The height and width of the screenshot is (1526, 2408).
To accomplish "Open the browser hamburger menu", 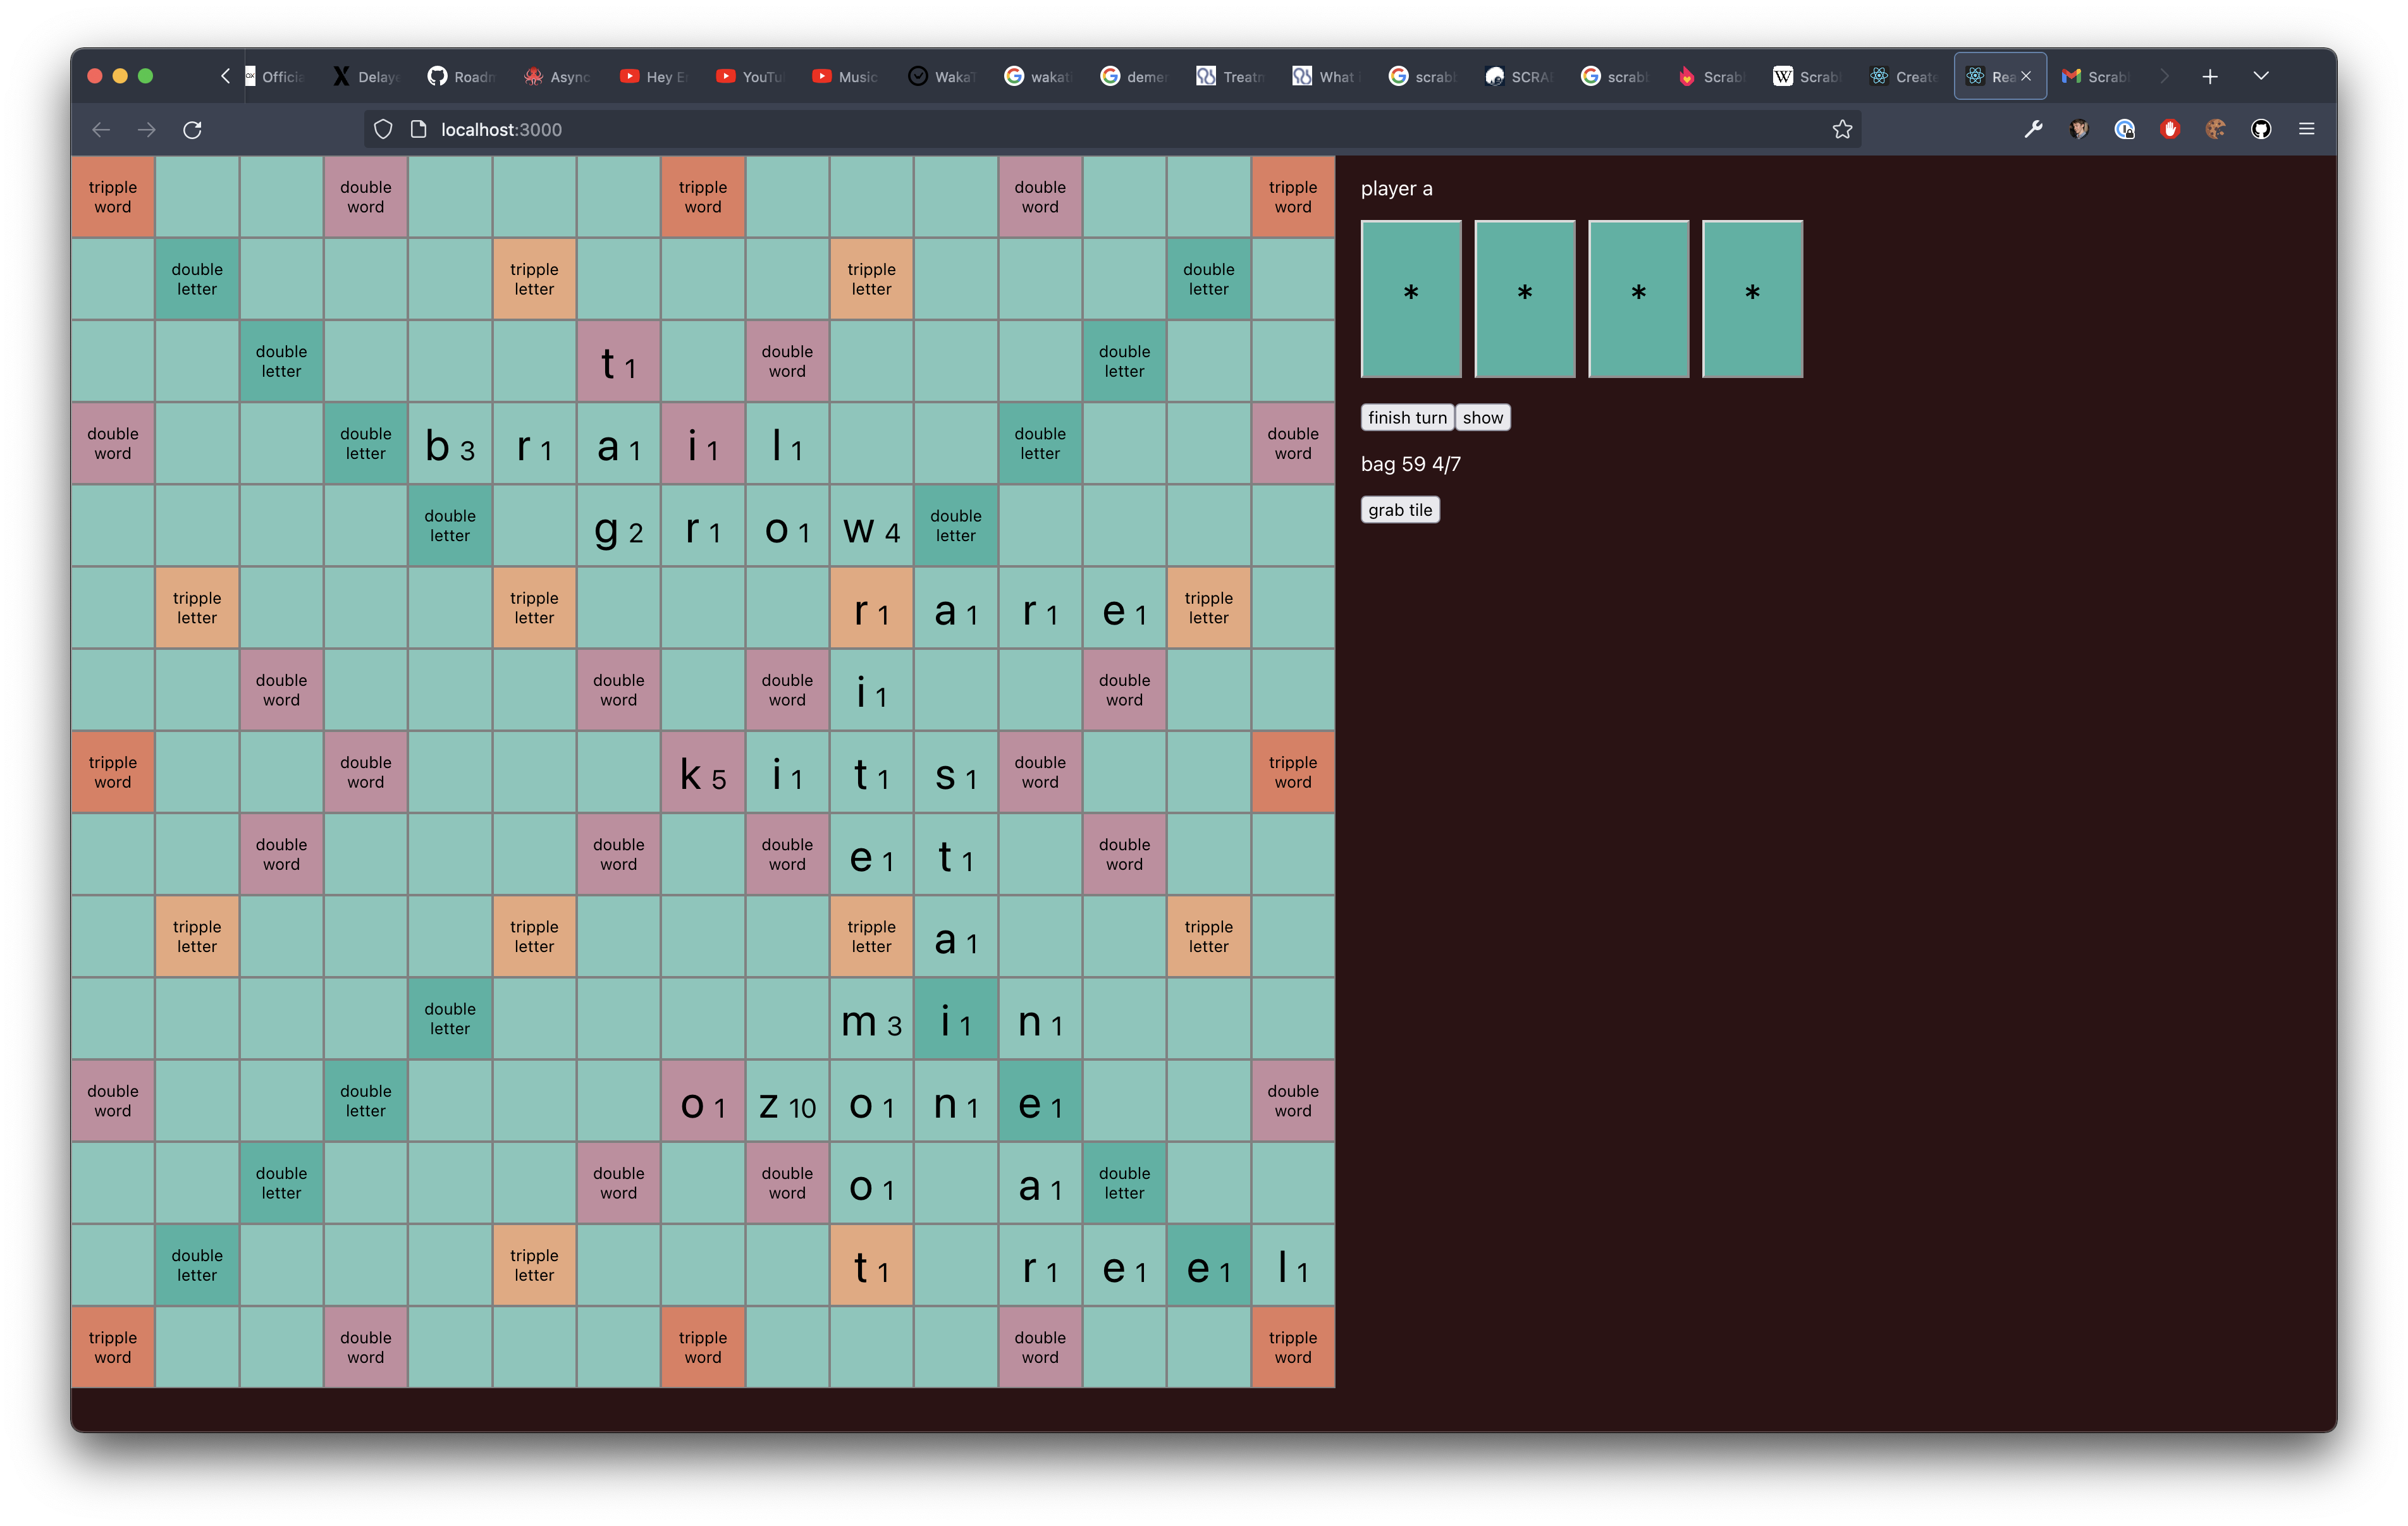I will pyautogui.click(x=2308, y=129).
